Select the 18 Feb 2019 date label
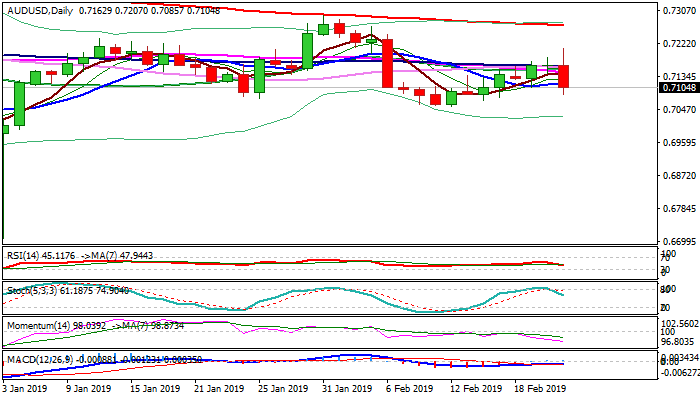Image resolution: width=700 pixels, height=400 pixels. pyautogui.click(x=541, y=388)
